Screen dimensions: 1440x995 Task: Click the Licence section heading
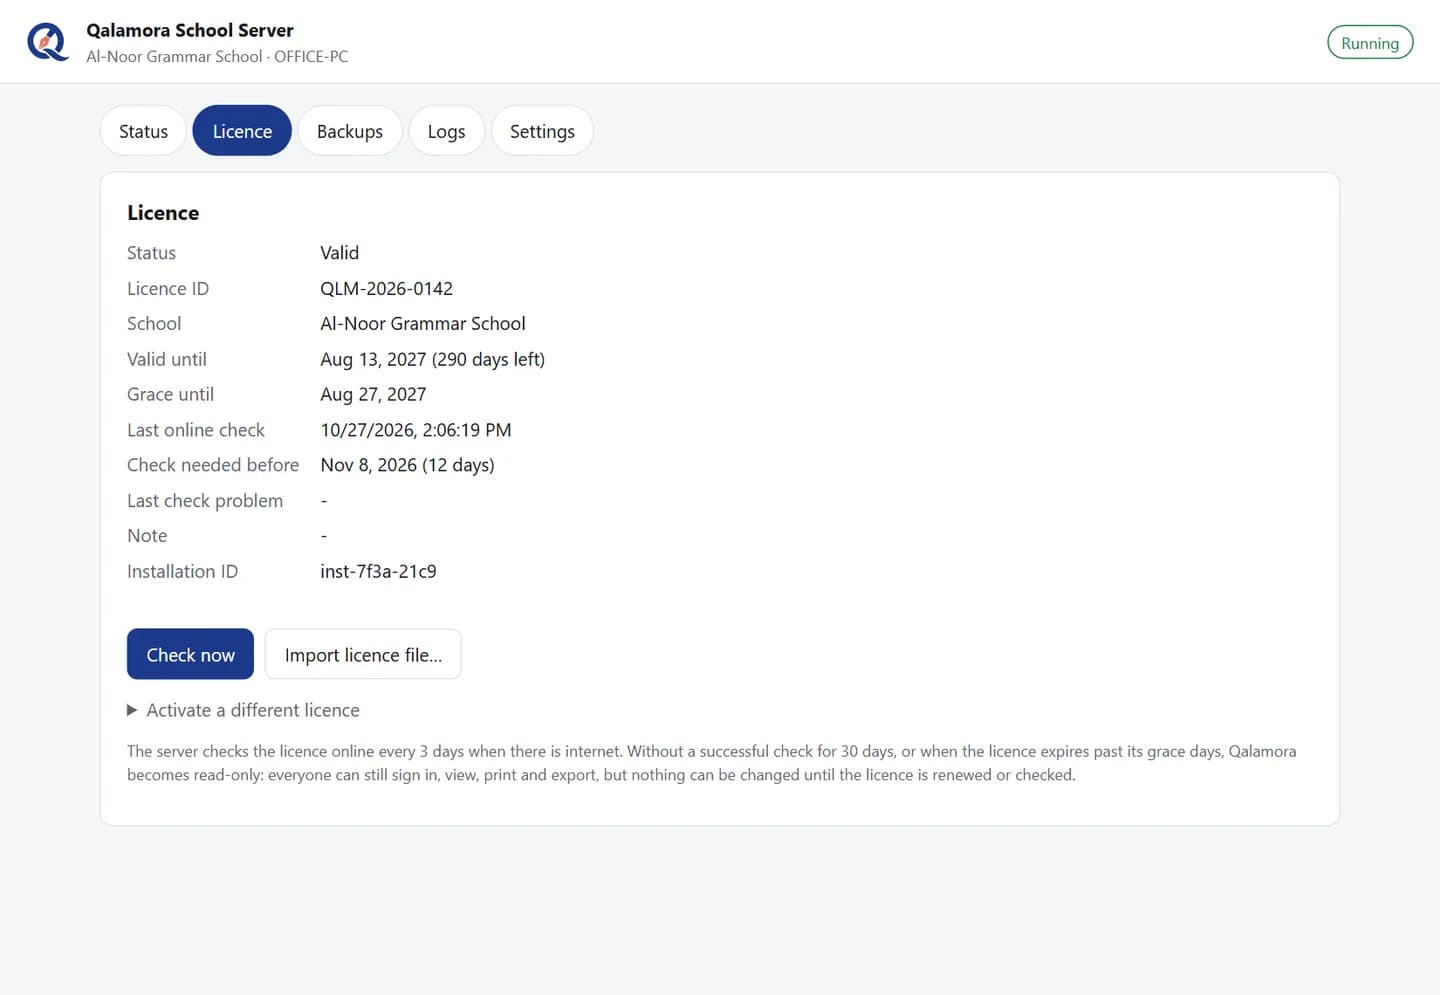click(x=163, y=213)
